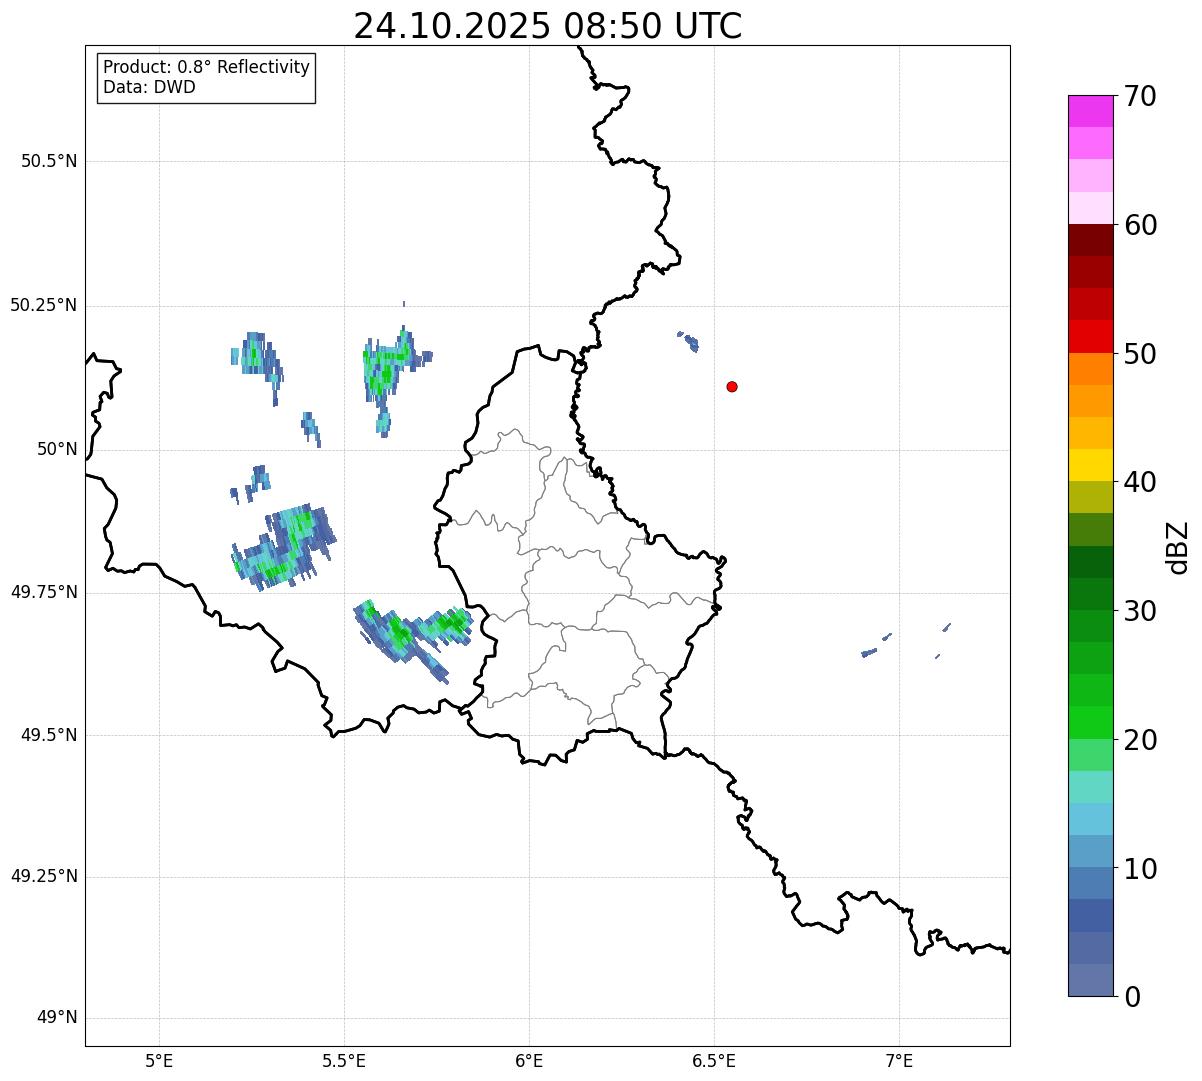The image size is (1202, 1081).
Task: Select the darkest red swatch just below 60 dBZ
Action: [x=1090, y=240]
